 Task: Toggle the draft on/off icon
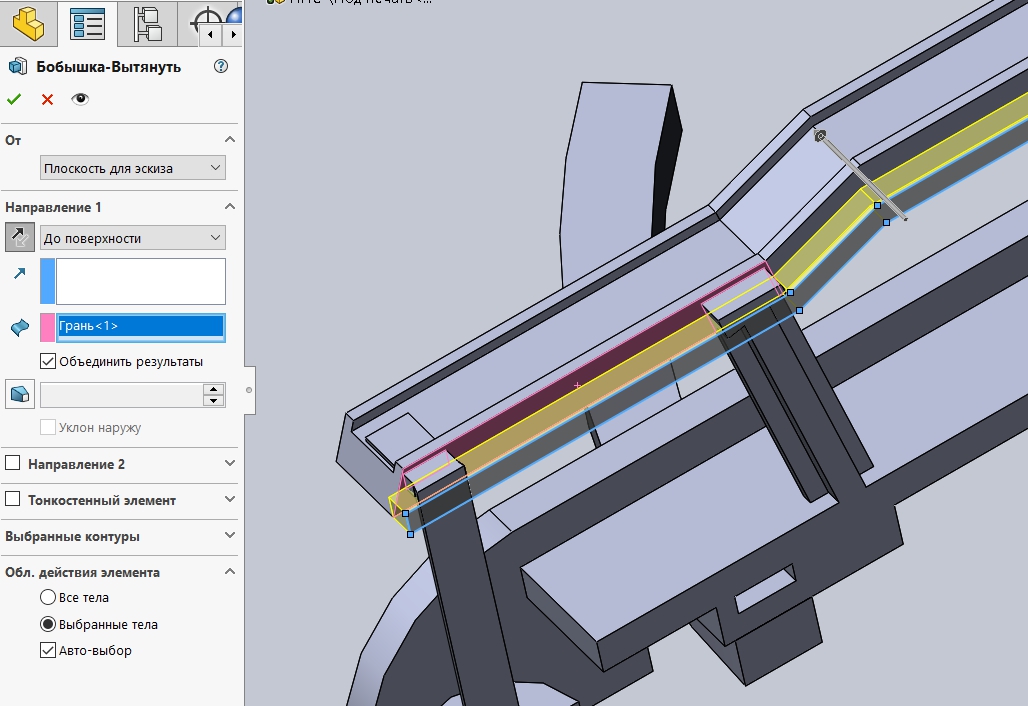pos(19,394)
